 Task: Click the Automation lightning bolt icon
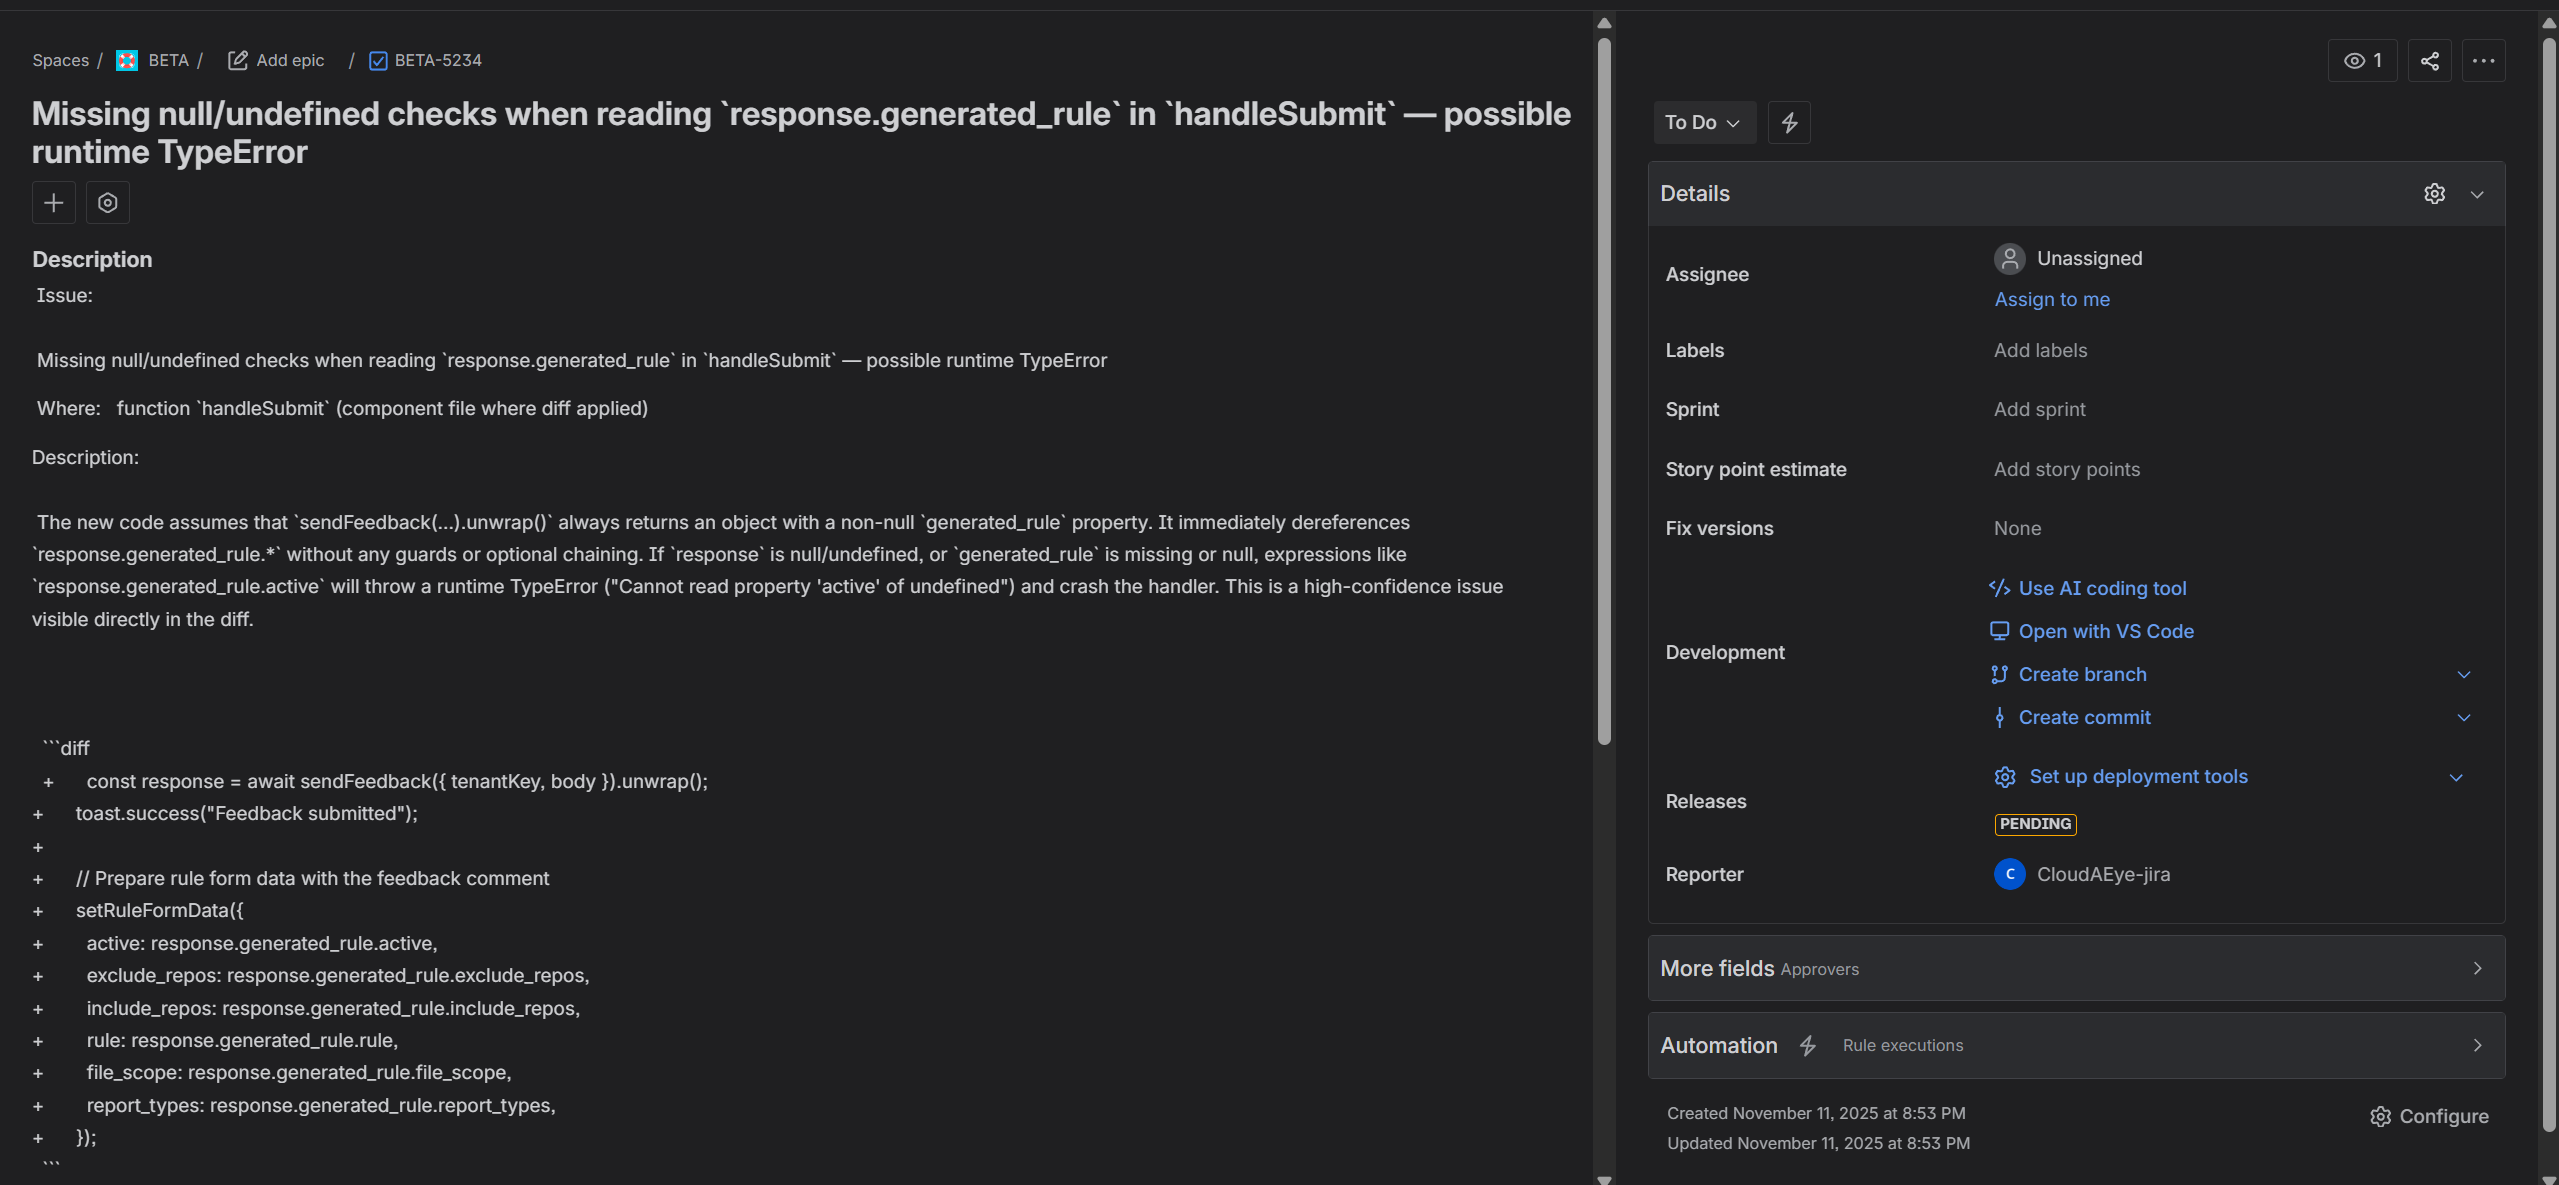[1807, 1045]
